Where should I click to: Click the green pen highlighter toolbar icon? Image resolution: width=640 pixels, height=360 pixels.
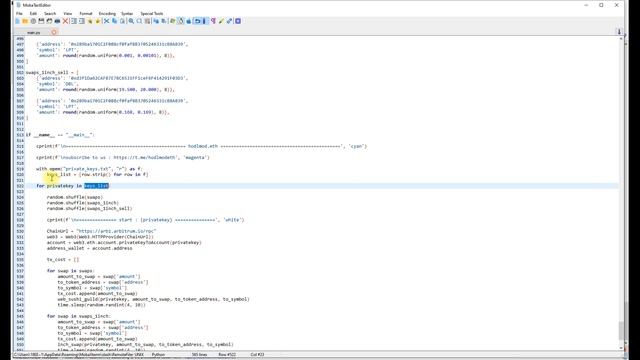coord(221,21)
